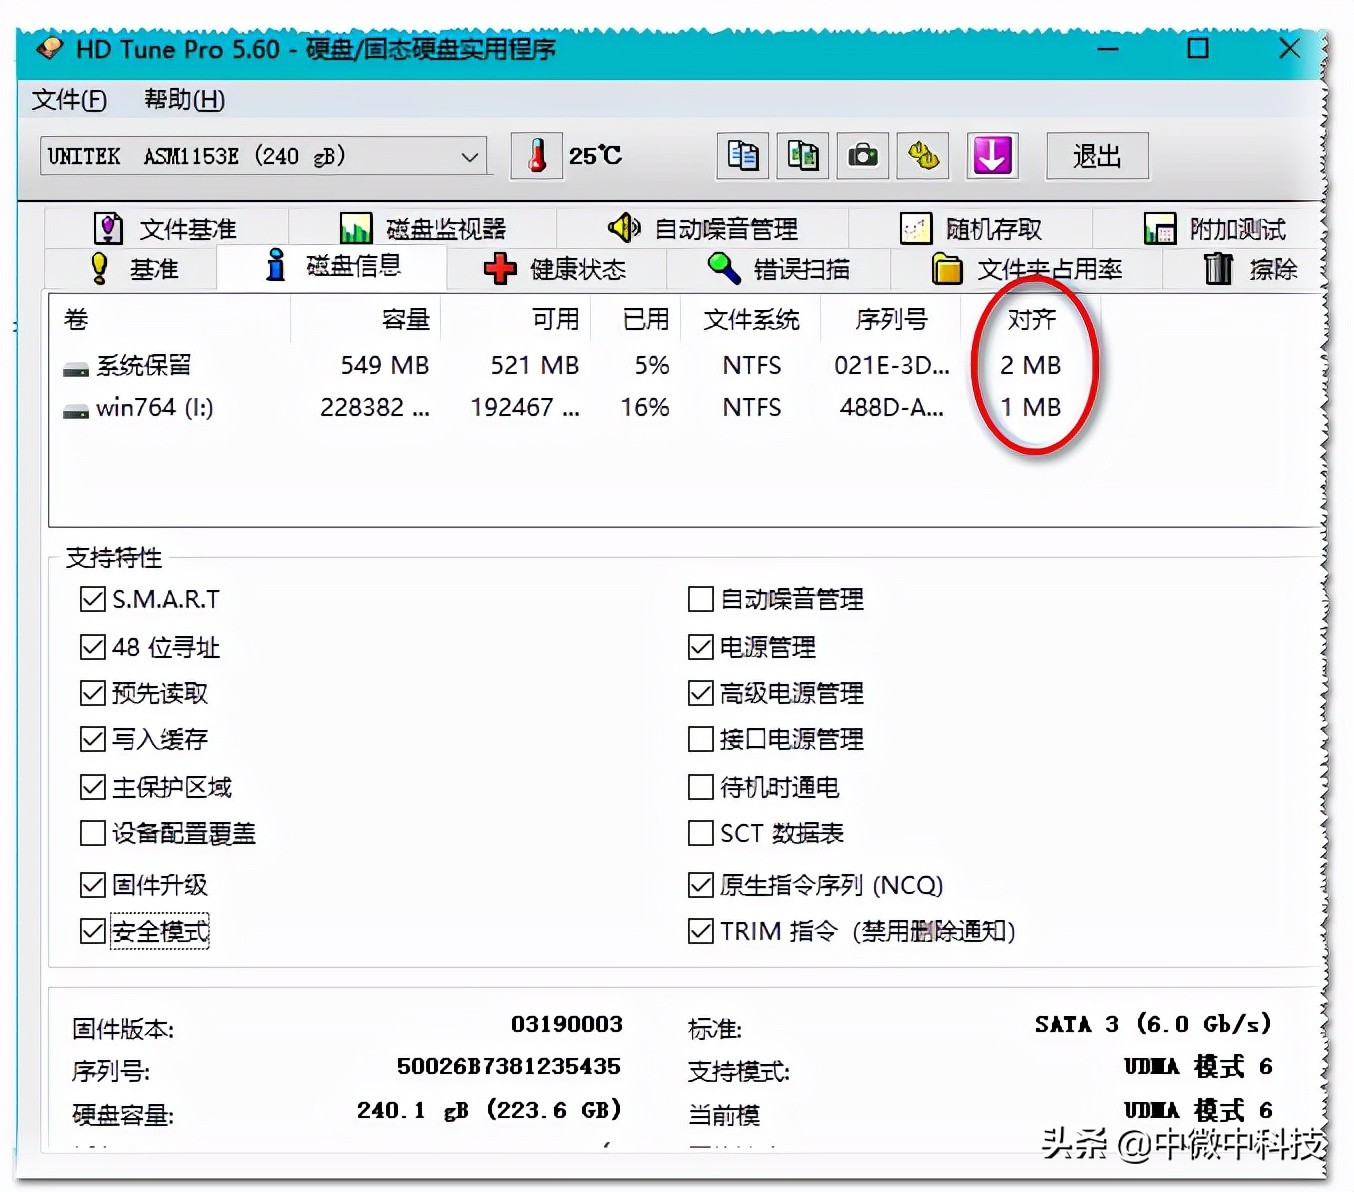Click the green download arrow icon
Viewport: 1354px width, 1192px height.
[991, 155]
